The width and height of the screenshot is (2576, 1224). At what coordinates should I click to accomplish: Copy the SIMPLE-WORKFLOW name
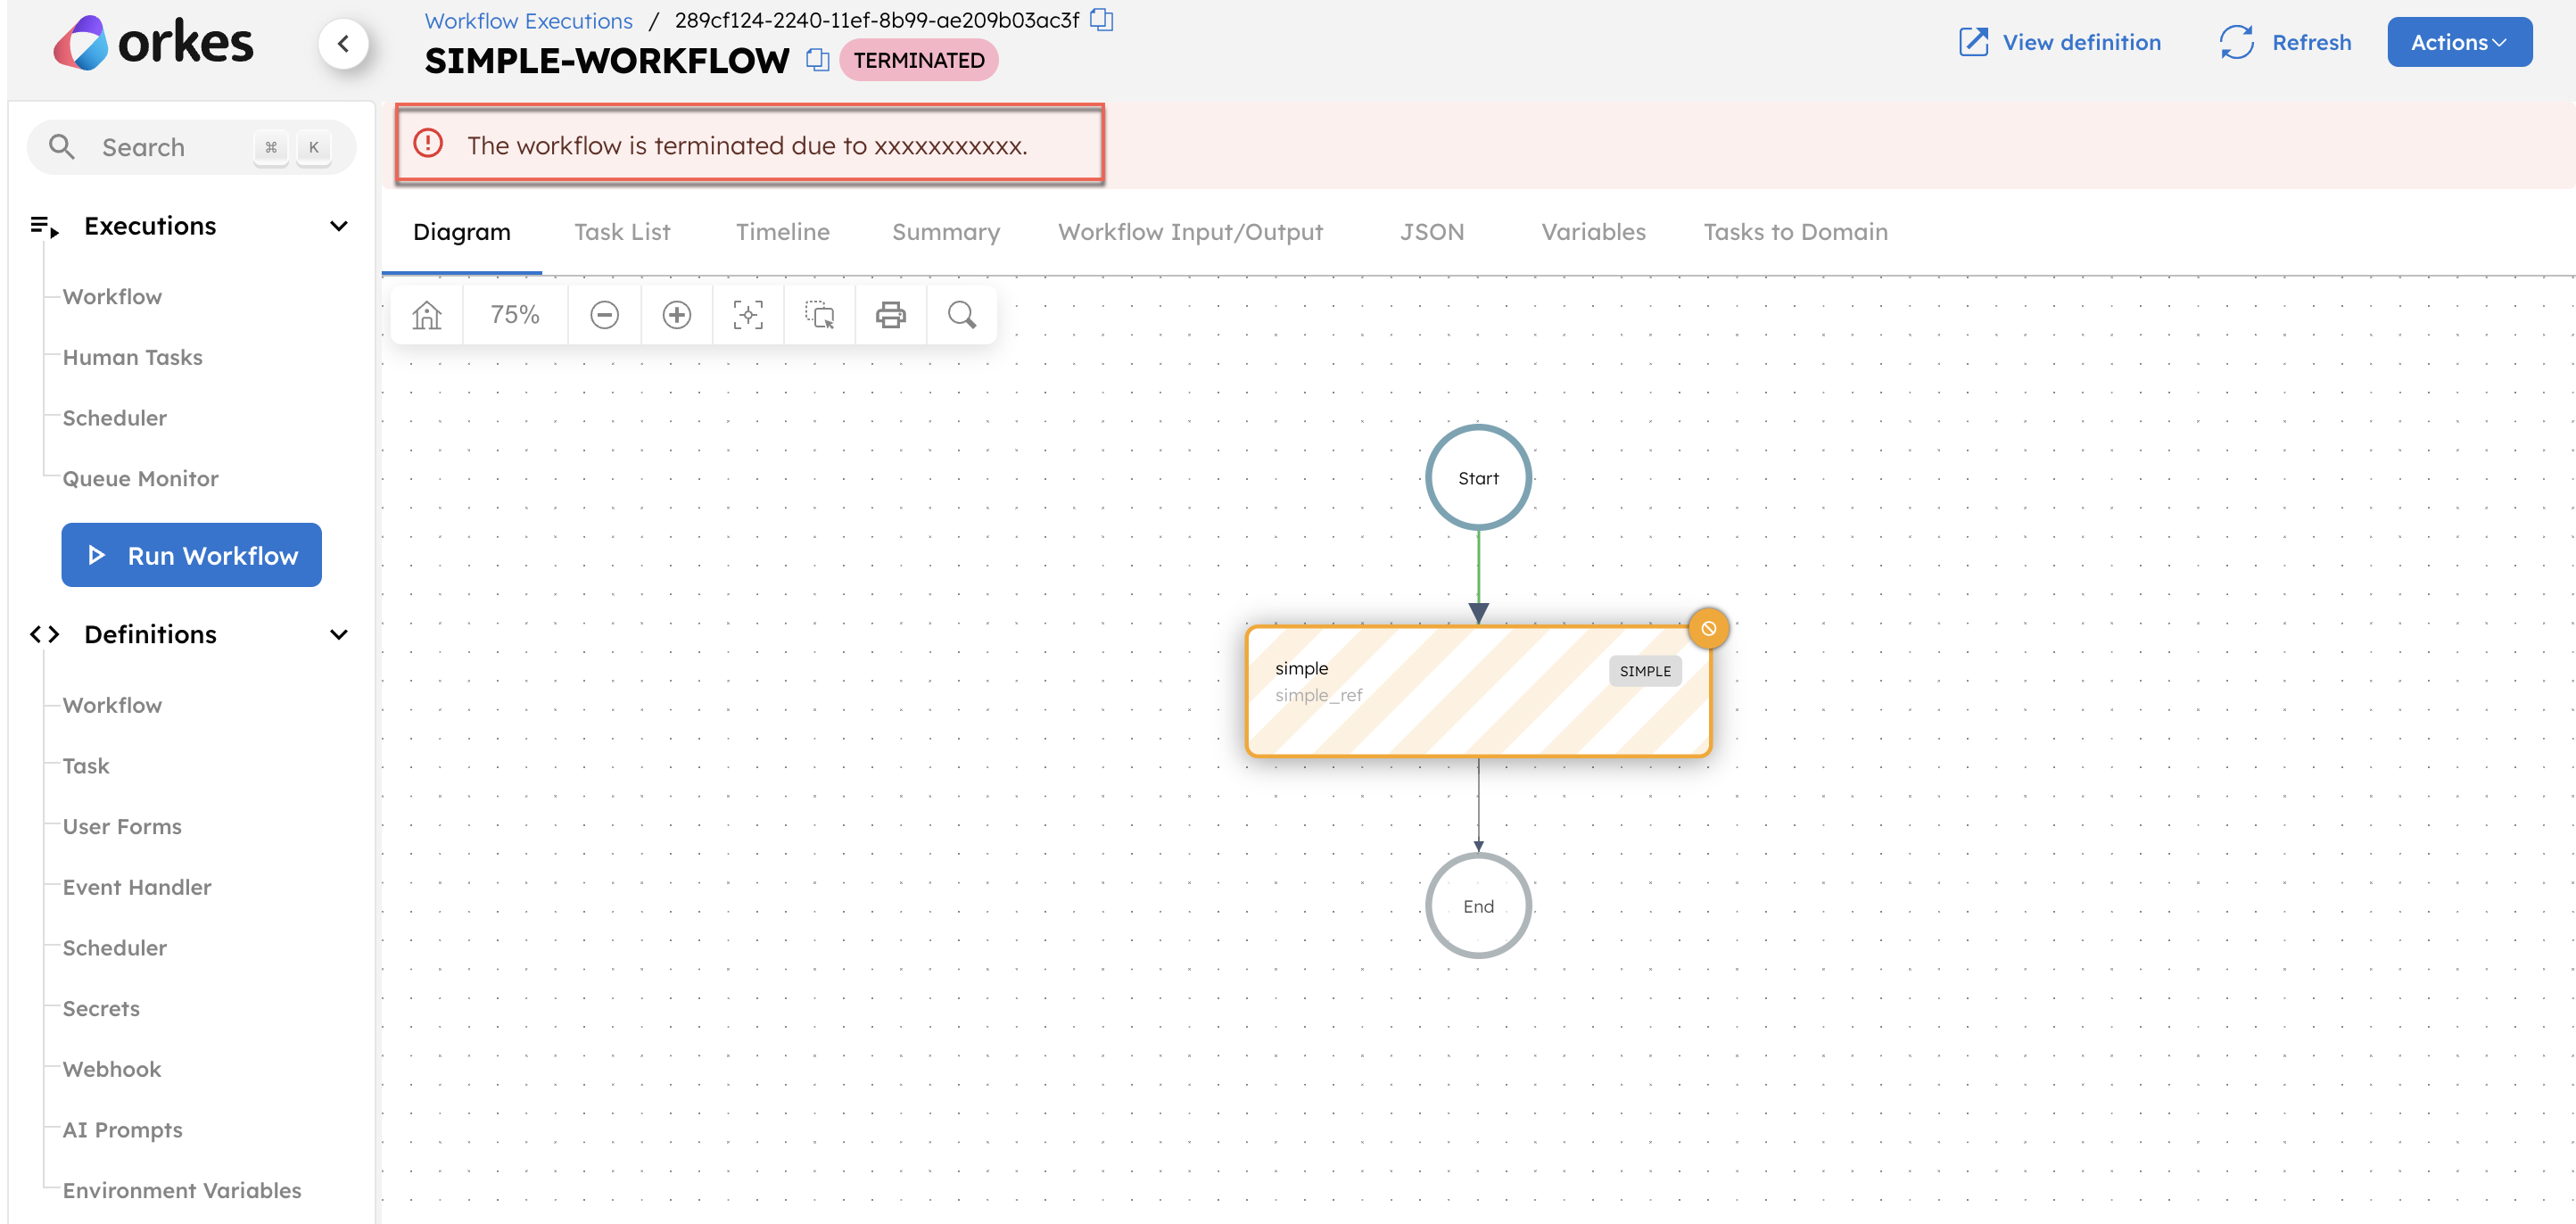point(817,60)
